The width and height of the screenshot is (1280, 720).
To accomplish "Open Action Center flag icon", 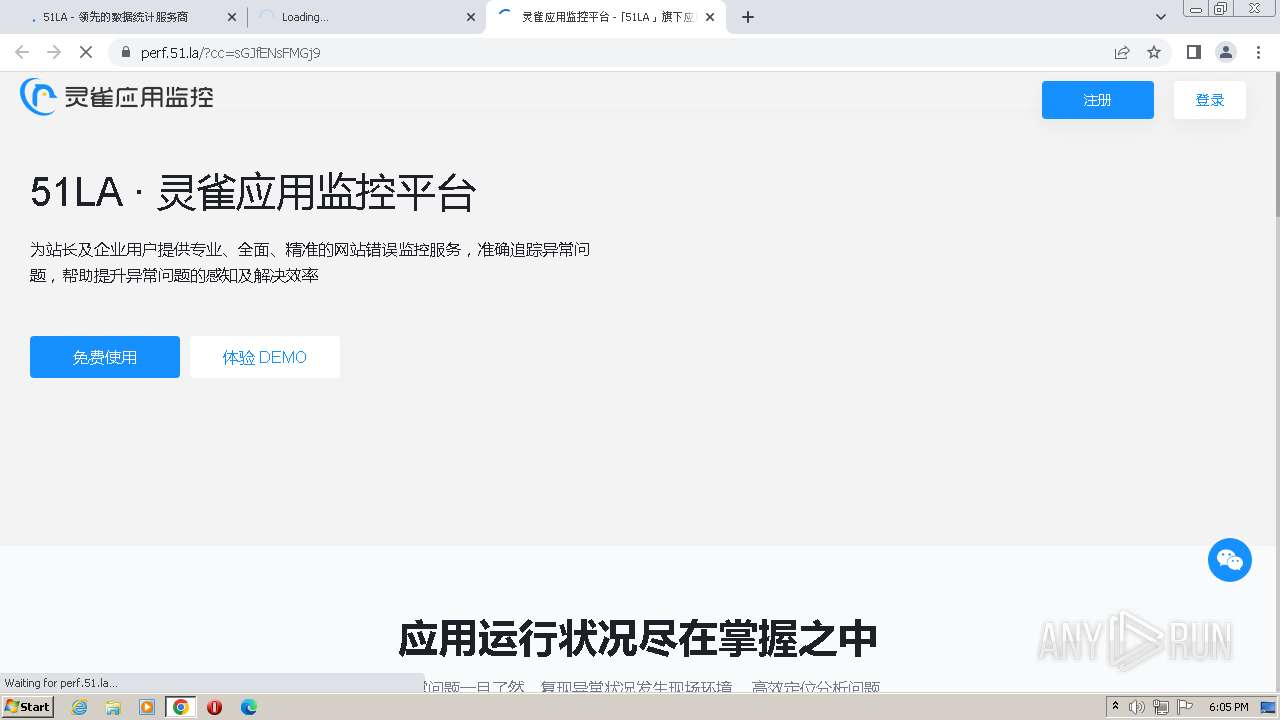I will [x=1185, y=707].
